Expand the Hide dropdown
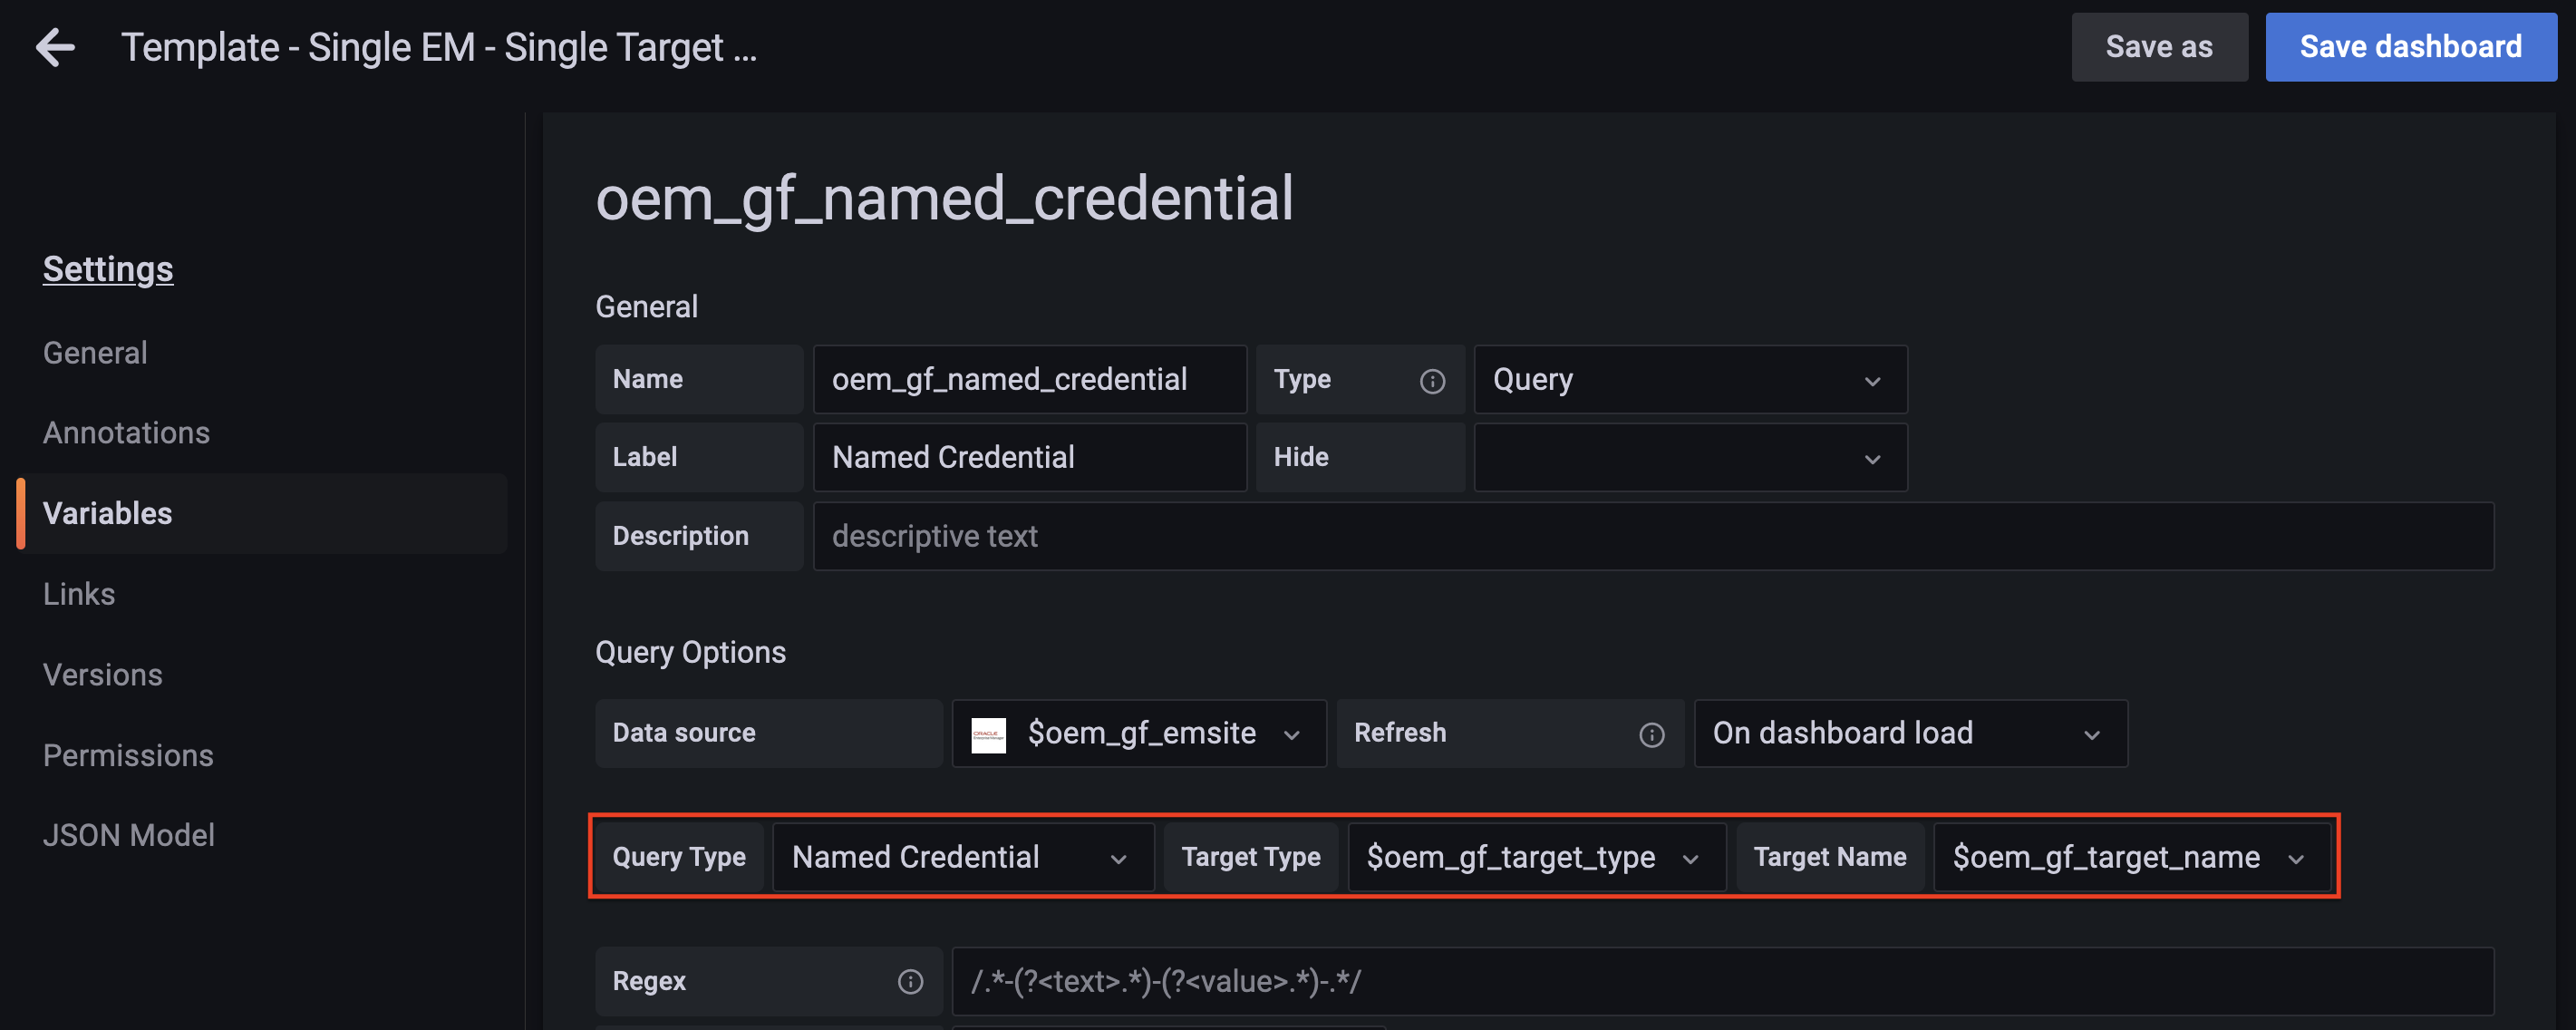 tap(1689, 458)
